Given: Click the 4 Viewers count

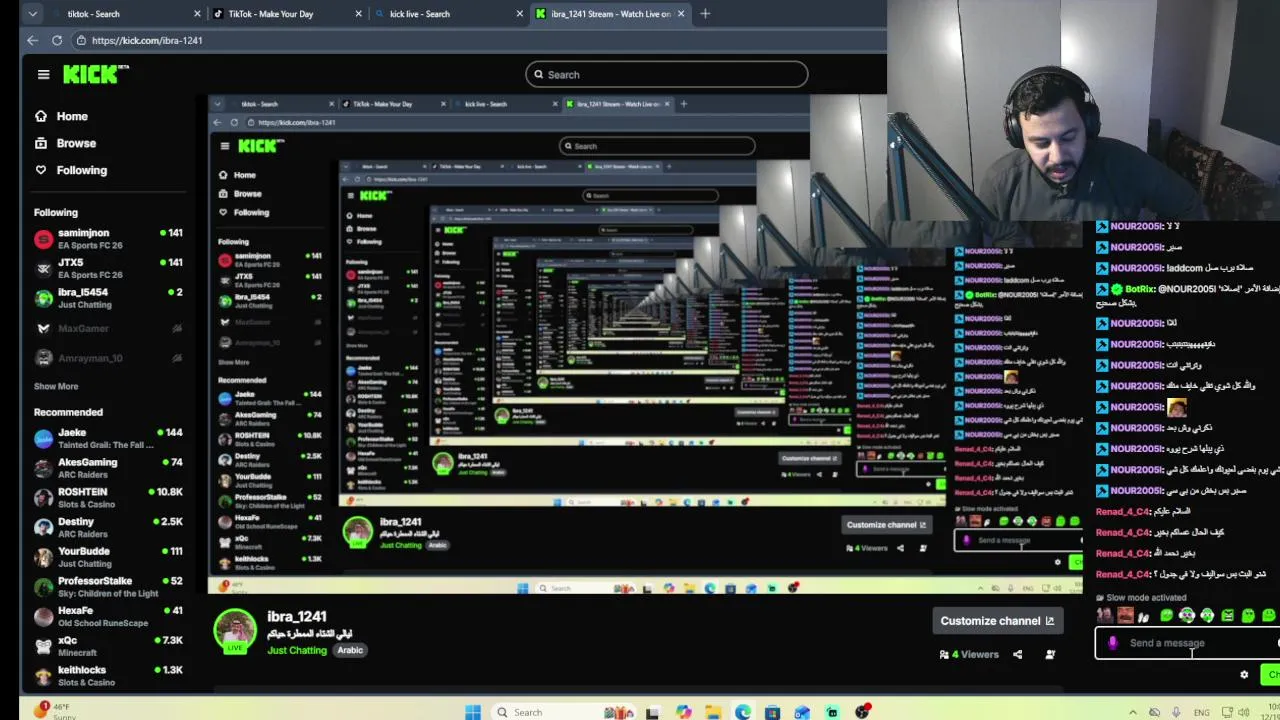Looking at the screenshot, I should click(969, 654).
